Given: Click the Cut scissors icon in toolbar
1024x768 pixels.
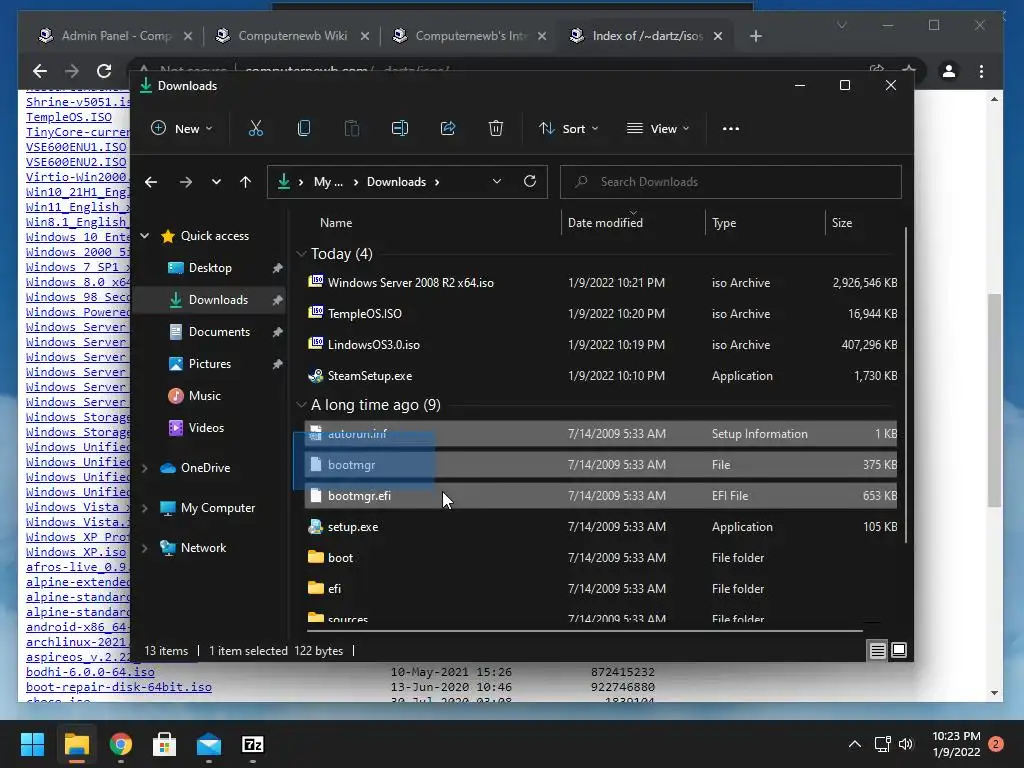Looking at the screenshot, I should [x=255, y=129].
